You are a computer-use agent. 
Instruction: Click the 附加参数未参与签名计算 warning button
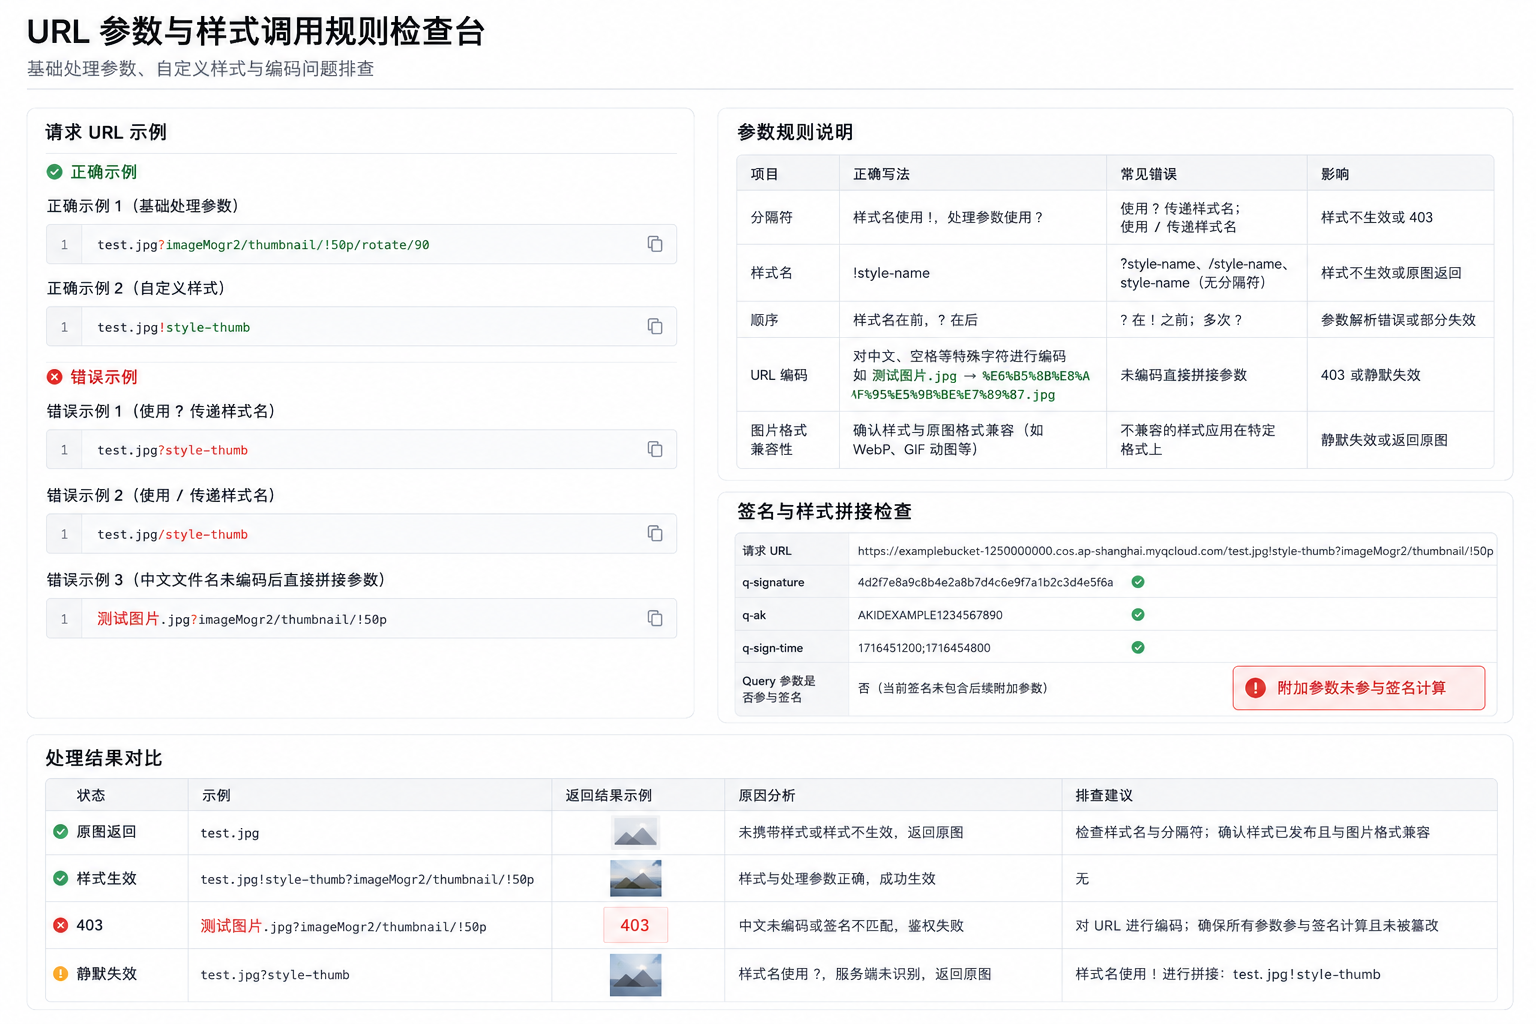pyautogui.click(x=1359, y=688)
